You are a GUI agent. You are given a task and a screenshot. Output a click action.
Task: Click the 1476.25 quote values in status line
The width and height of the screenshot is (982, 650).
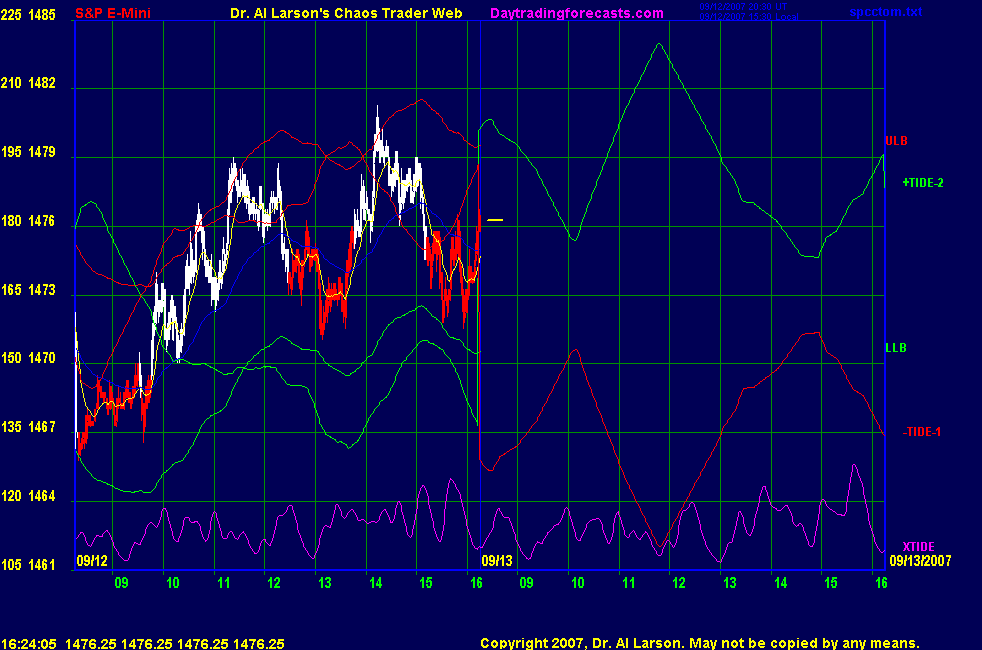[175, 644]
